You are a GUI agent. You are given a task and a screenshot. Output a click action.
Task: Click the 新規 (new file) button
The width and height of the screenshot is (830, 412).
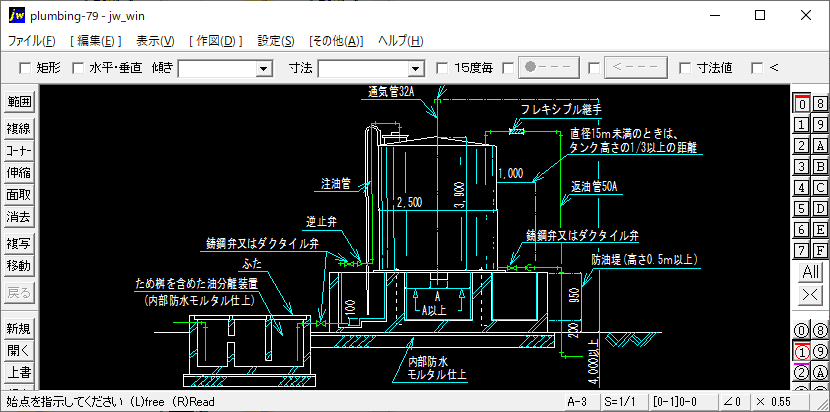point(19,329)
